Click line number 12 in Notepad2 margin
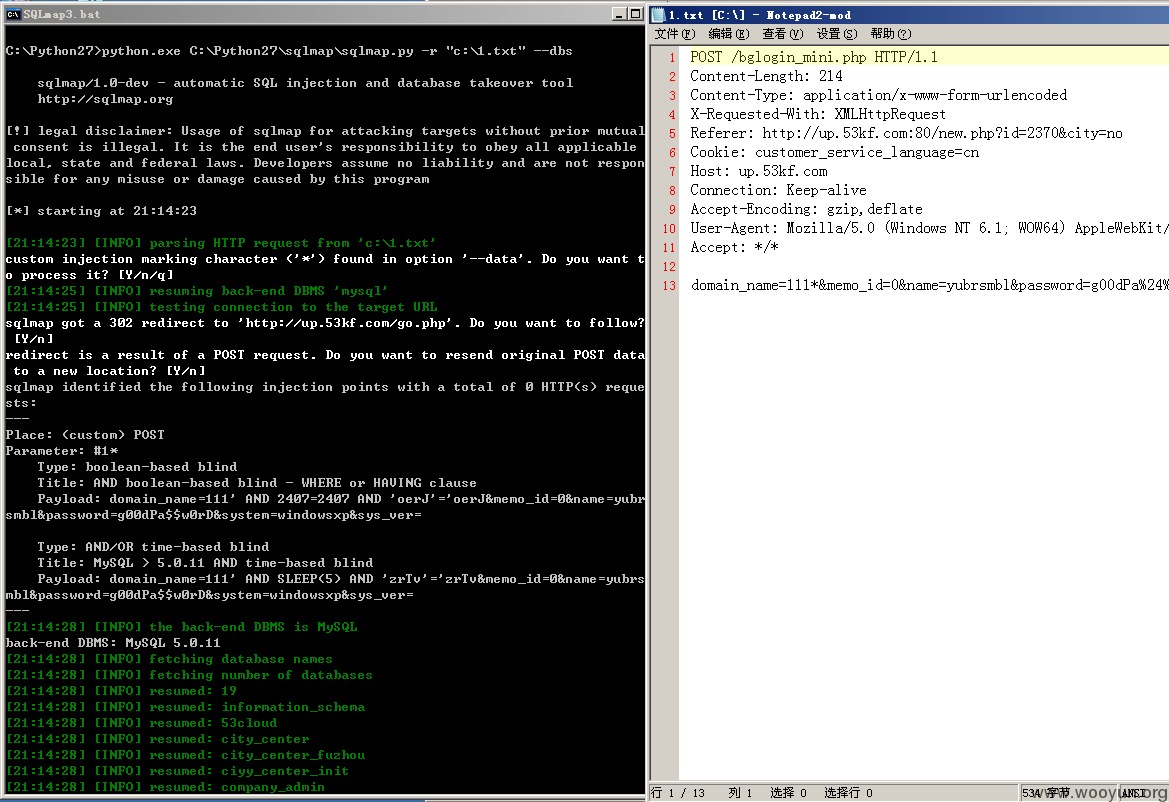 (669, 267)
